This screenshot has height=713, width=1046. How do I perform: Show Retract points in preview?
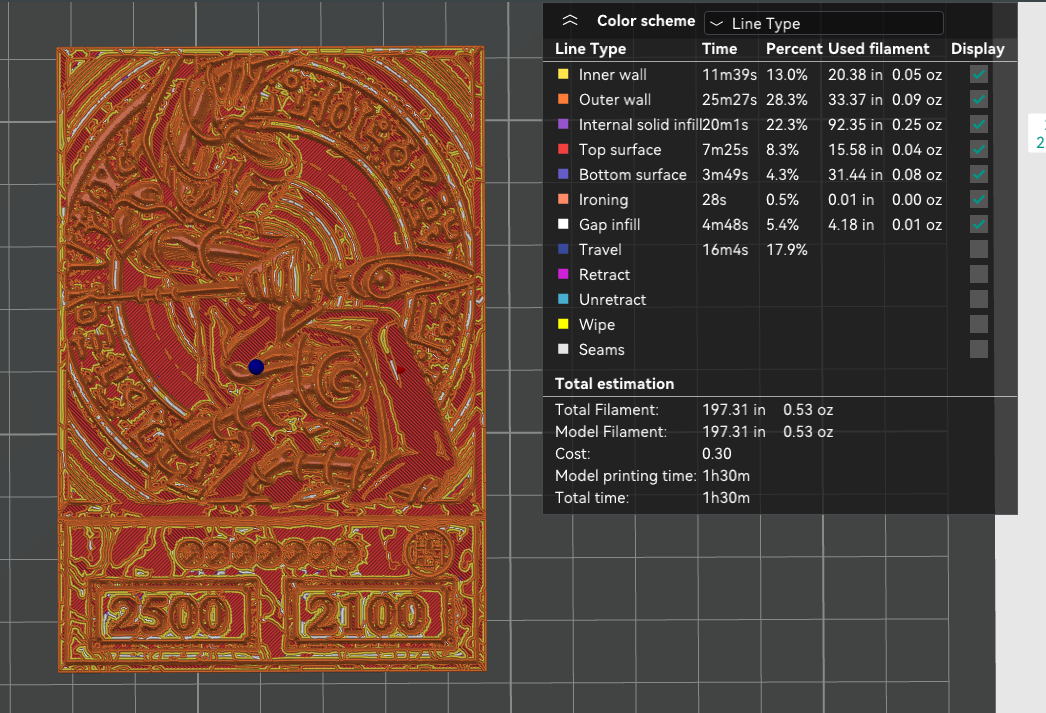tap(979, 274)
